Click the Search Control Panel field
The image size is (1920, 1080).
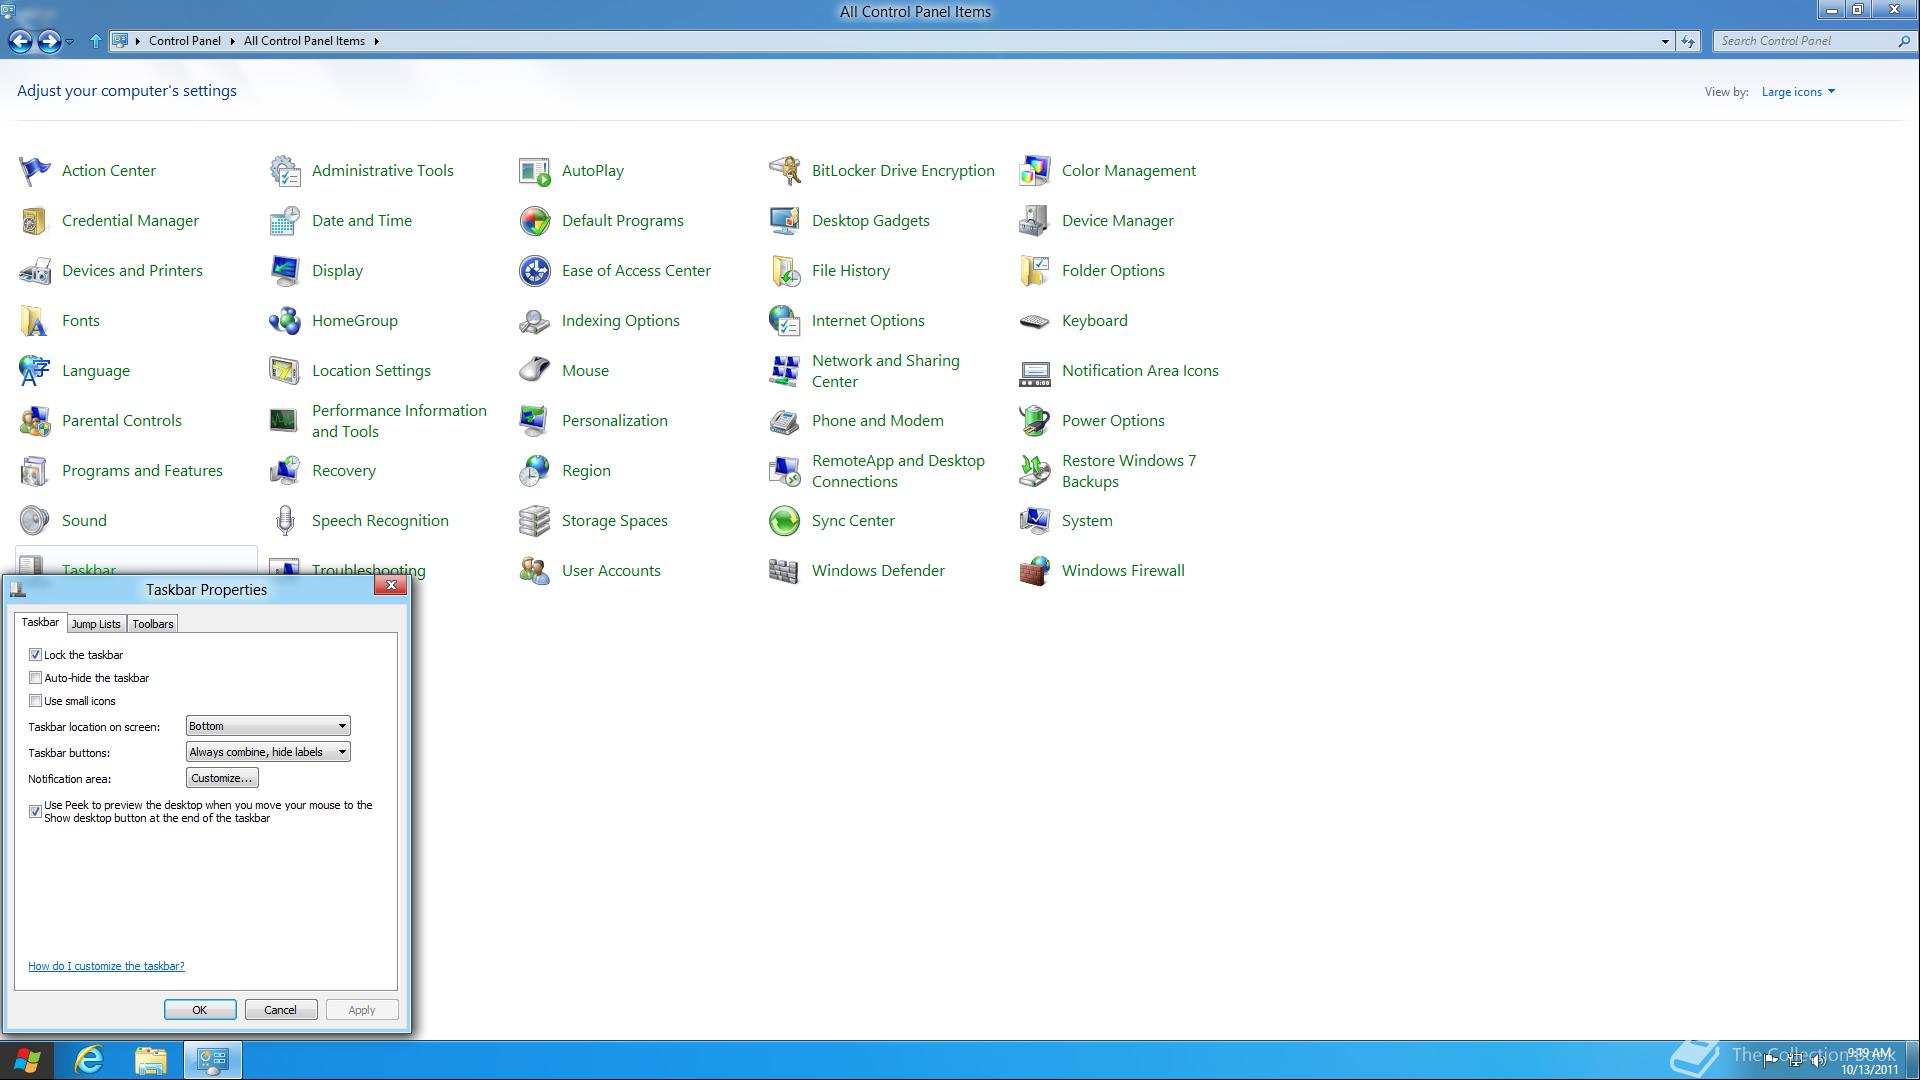1804,41
